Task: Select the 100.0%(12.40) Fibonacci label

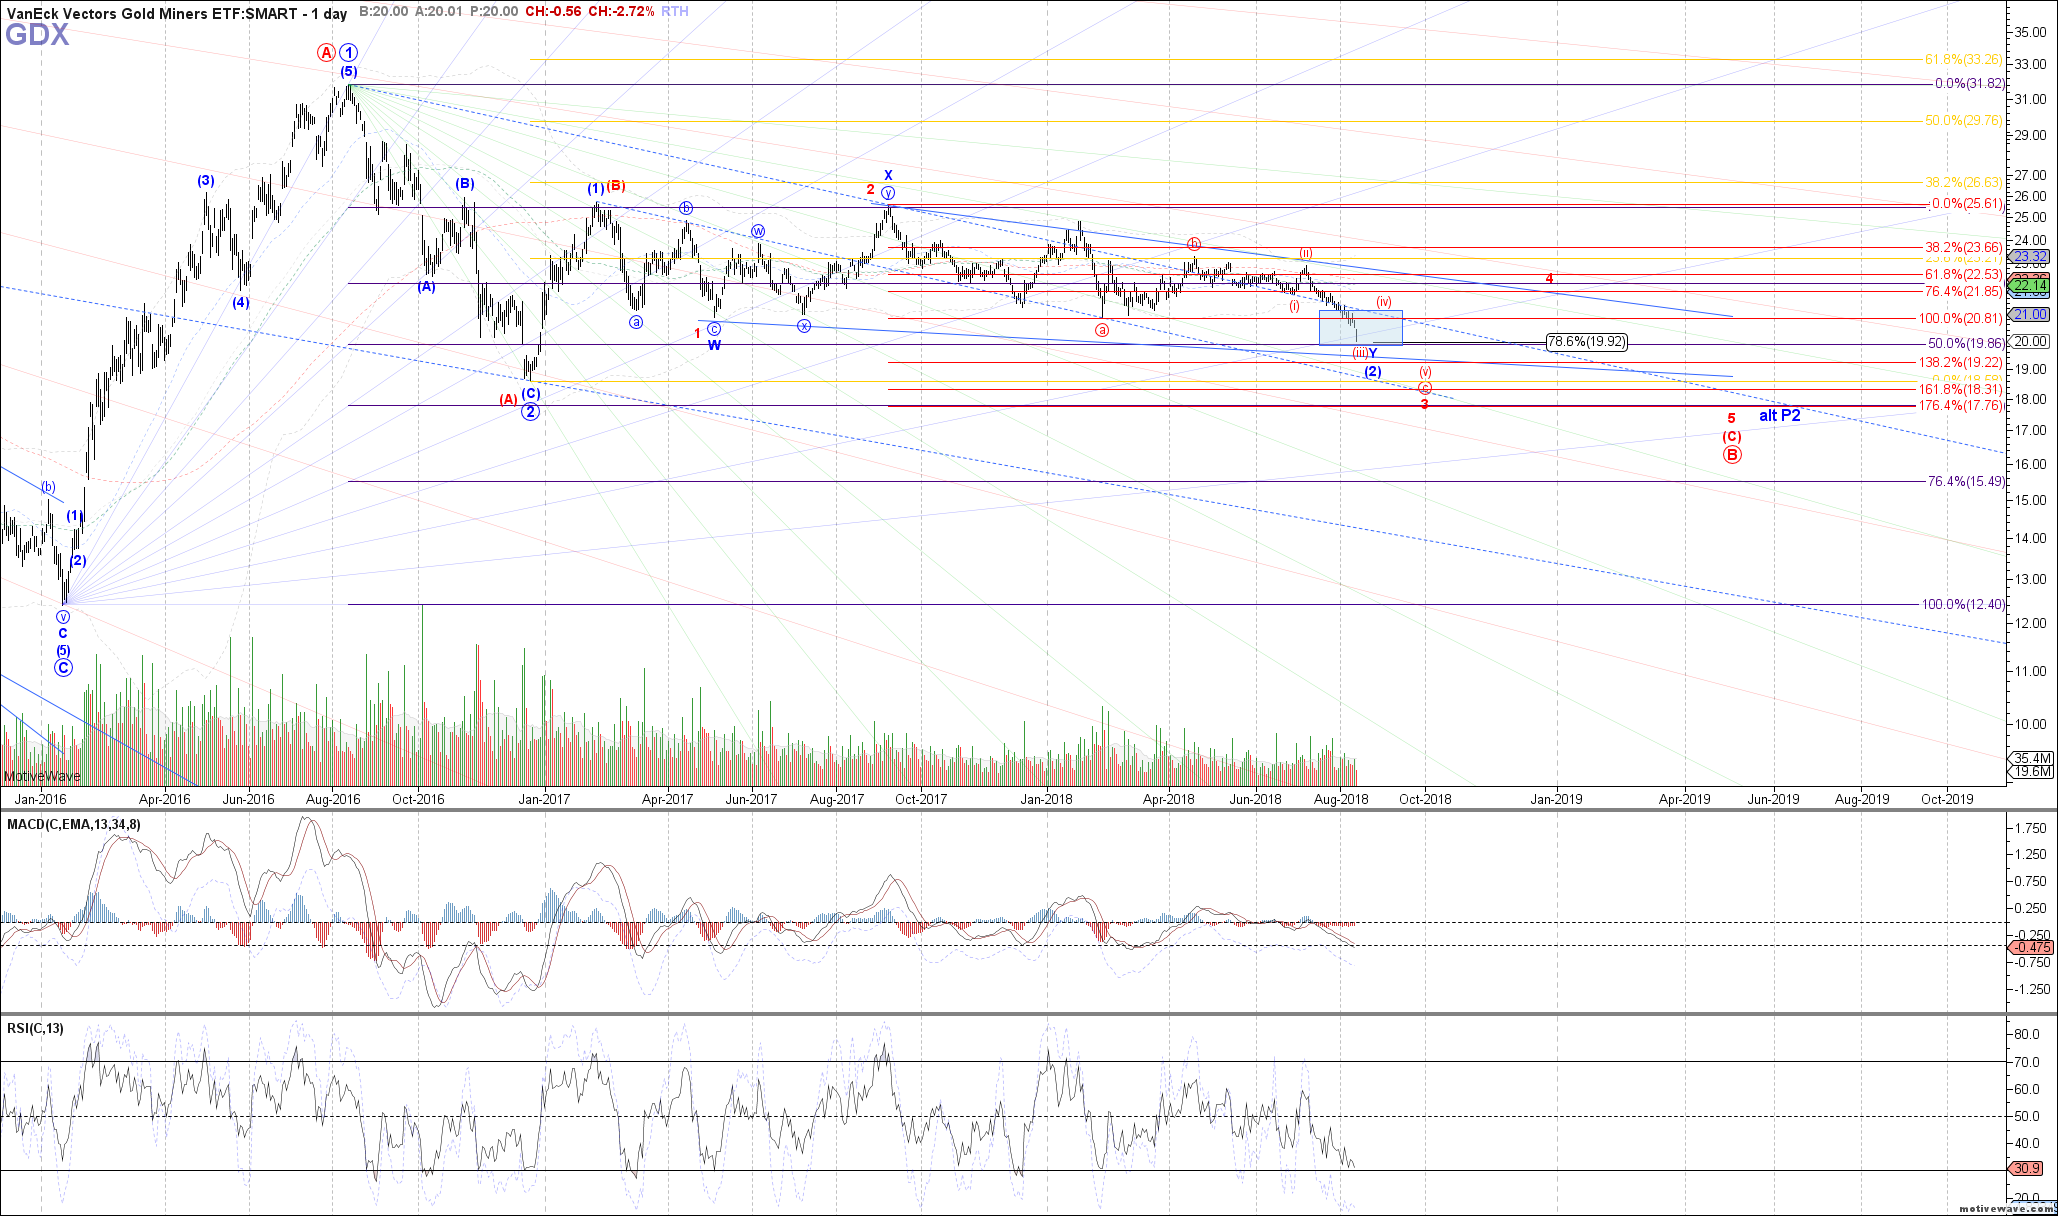Action: point(1964,604)
